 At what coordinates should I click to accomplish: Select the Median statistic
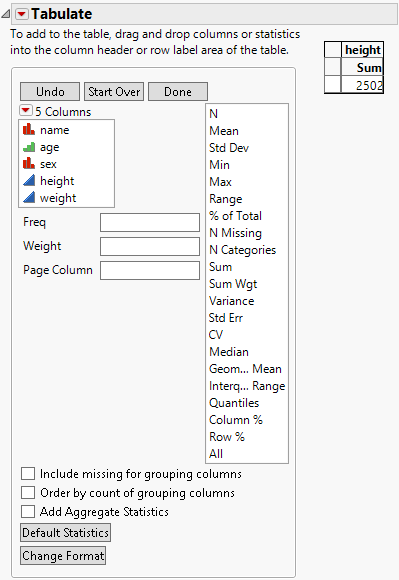point(229,352)
